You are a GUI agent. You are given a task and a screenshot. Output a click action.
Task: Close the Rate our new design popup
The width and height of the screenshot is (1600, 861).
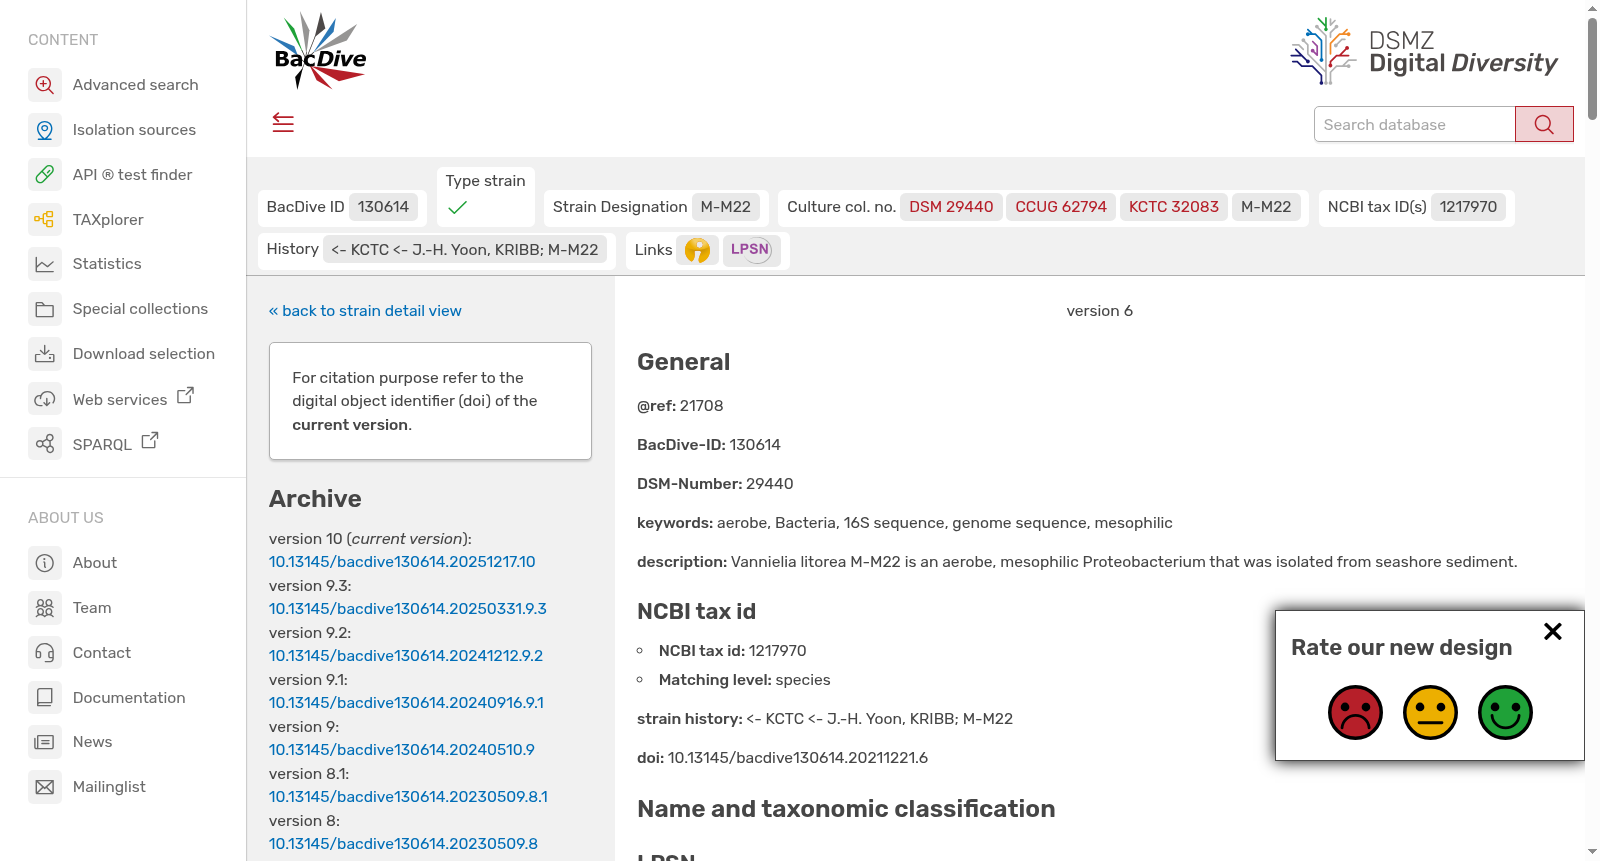[x=1553, y=631]
